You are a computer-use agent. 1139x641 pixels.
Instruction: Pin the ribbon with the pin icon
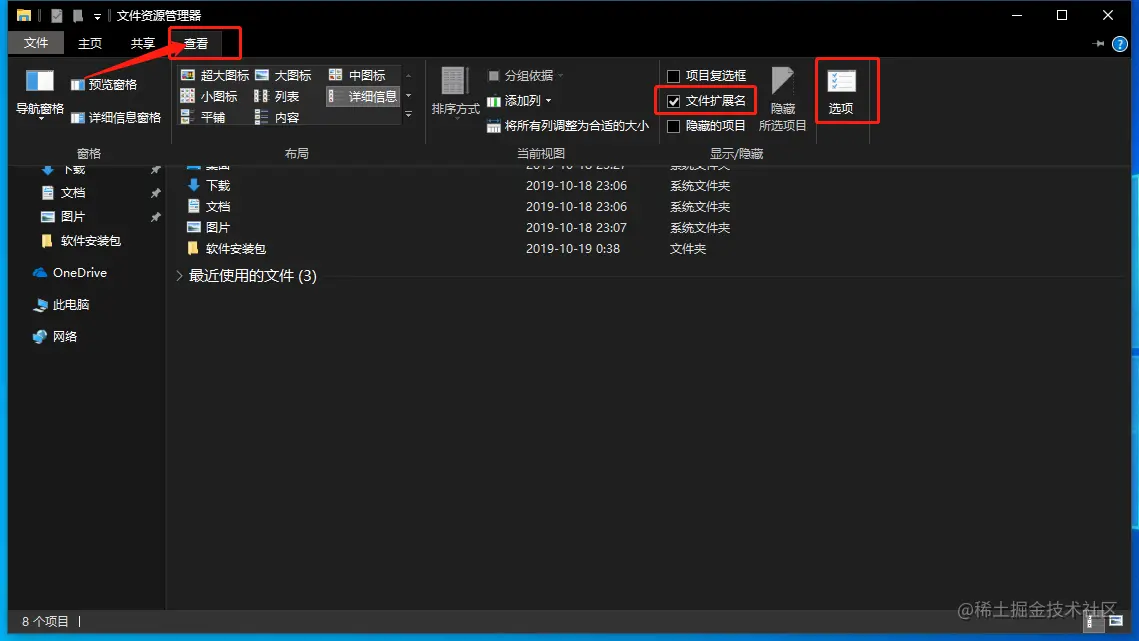1098,44
